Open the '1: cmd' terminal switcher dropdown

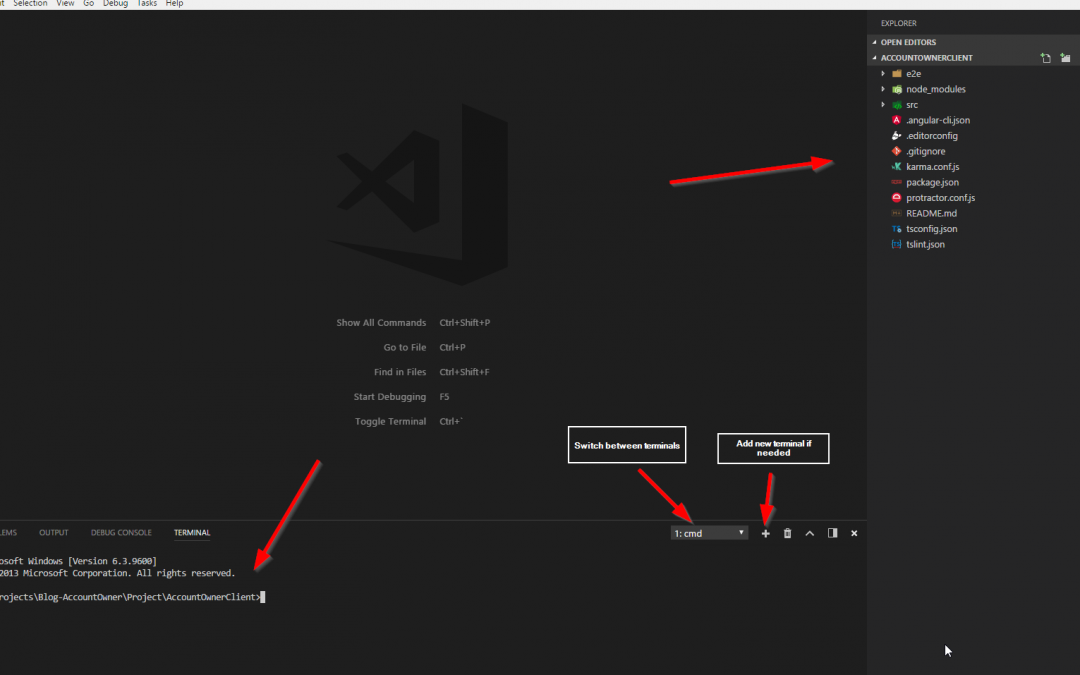pos(709,534)
